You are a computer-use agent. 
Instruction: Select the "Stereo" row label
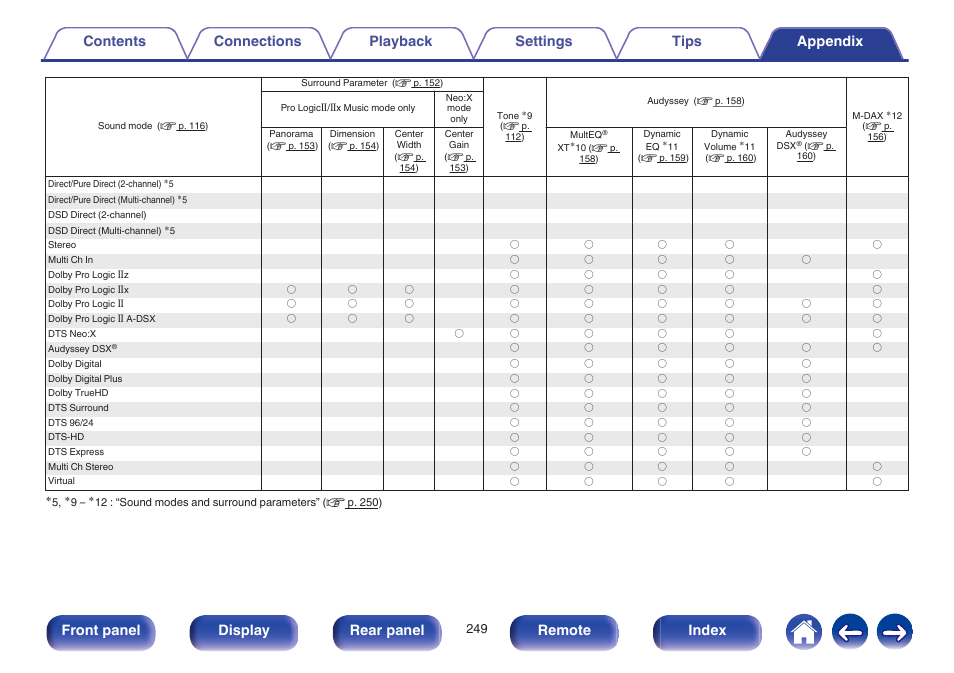[62, 245]
